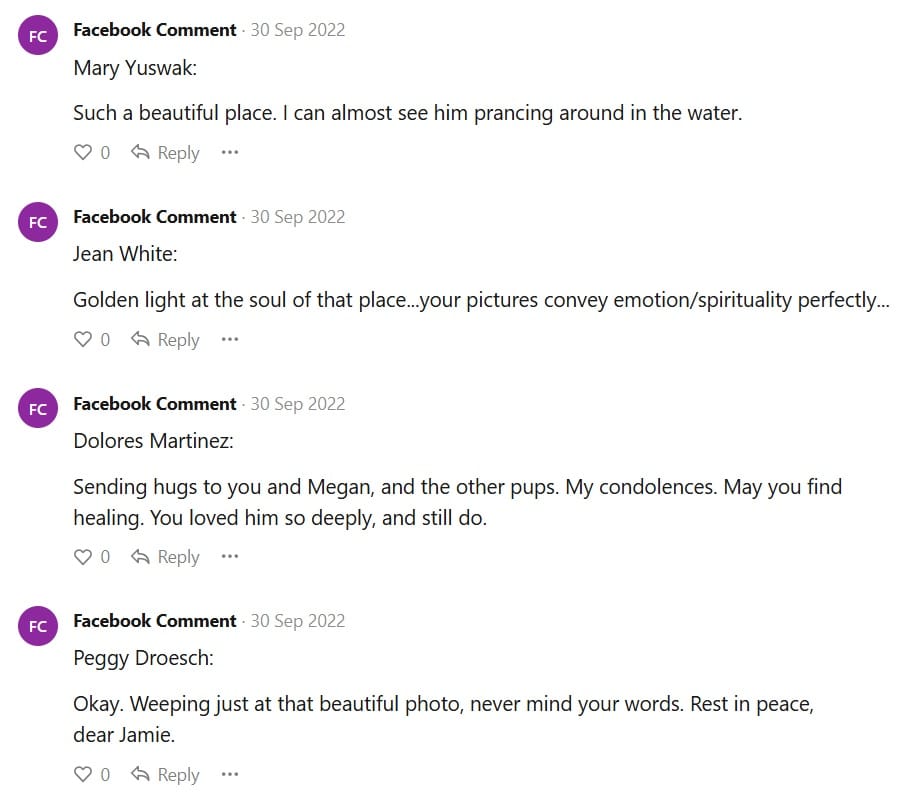The image size is (914, 806).
Task: Reply to Mary Yuswak's comment
Action: tap(166, 153)
